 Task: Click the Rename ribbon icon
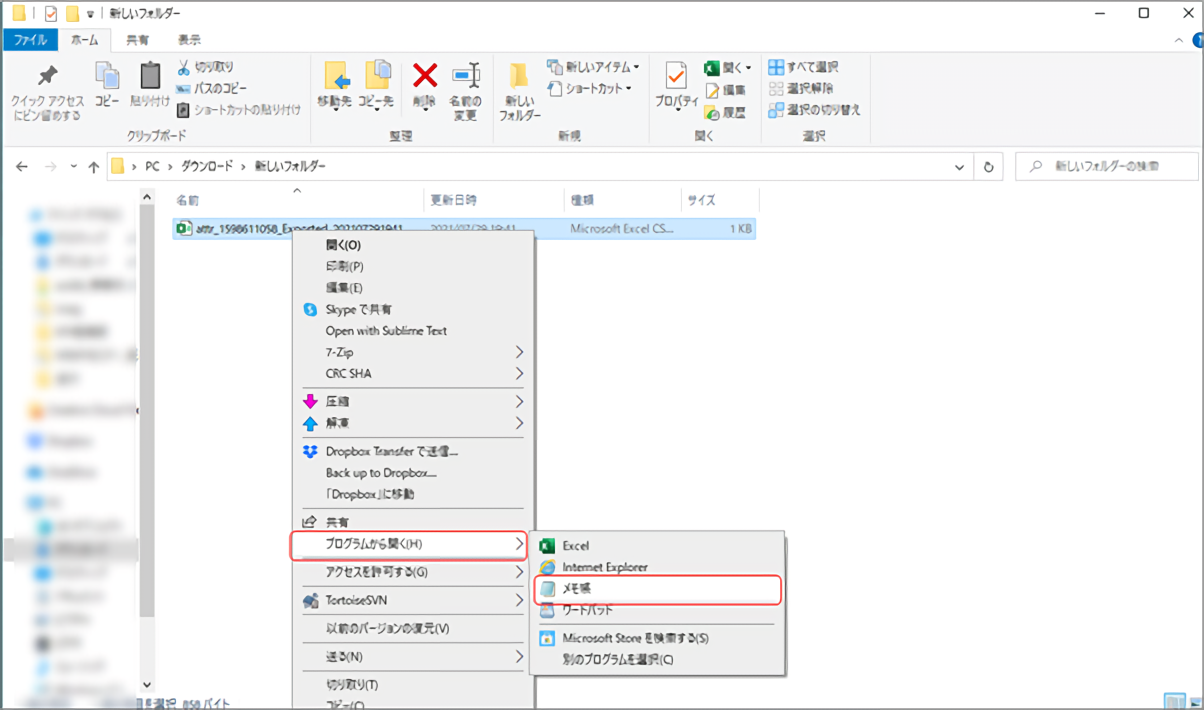pyautogui.click(x=465, y=92)
